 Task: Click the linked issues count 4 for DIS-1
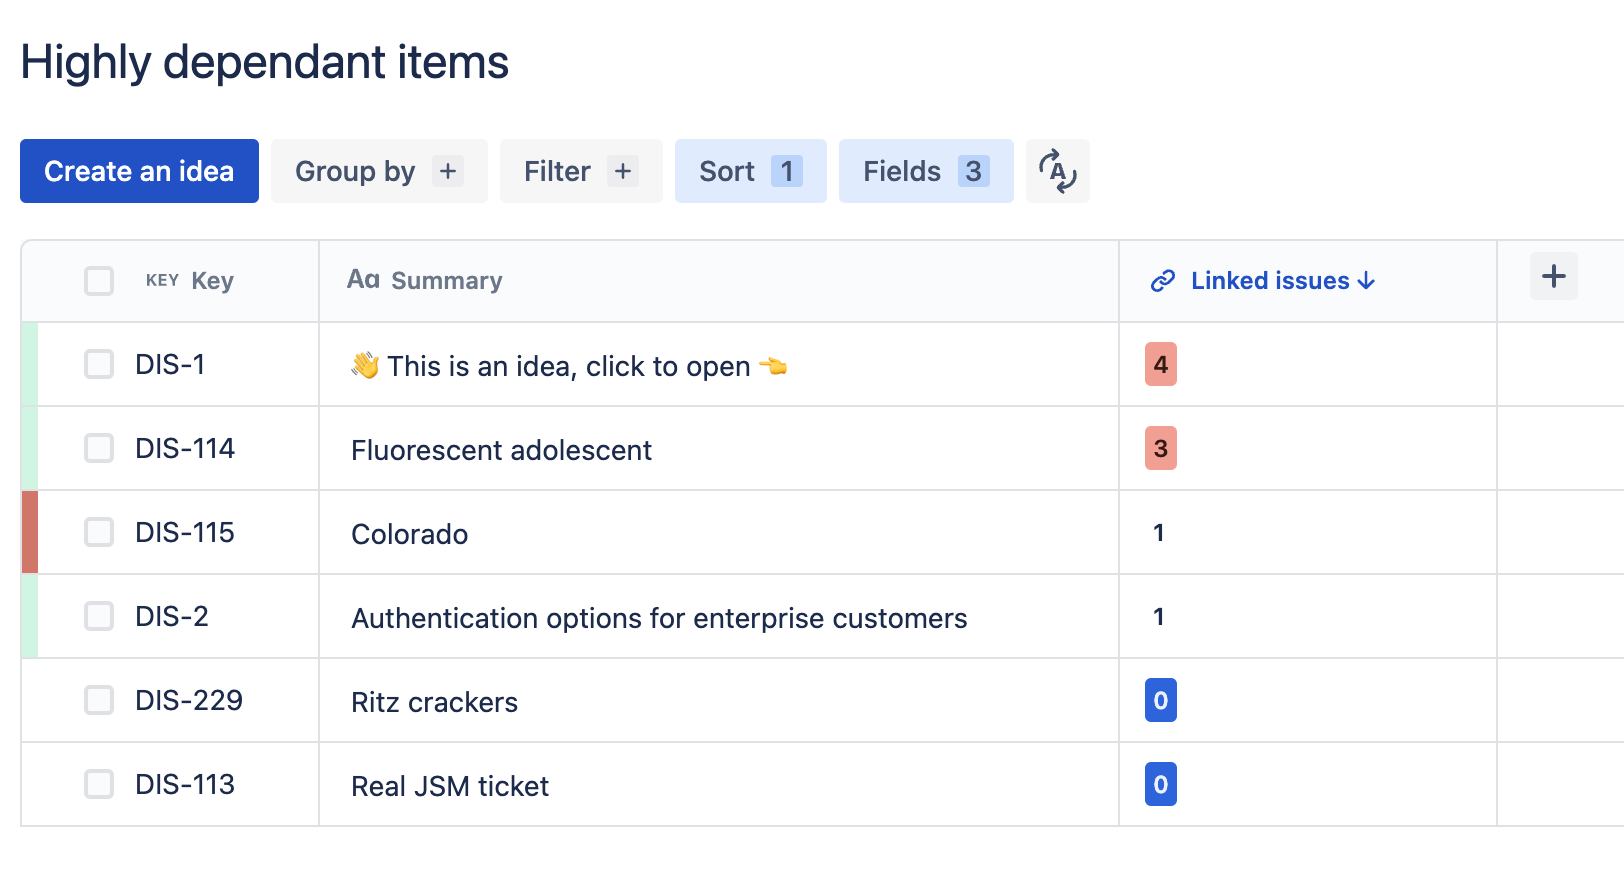pos(1160,364)
